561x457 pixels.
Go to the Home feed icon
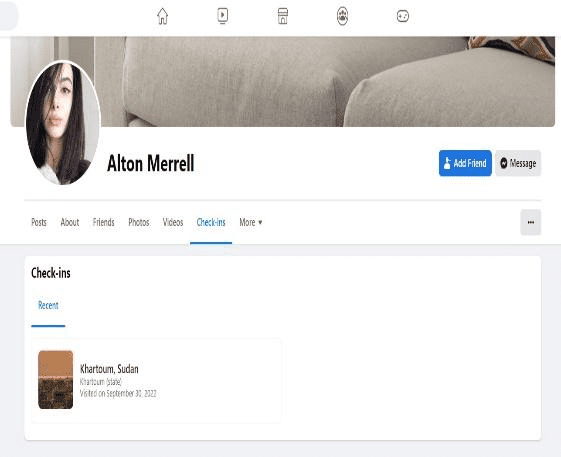[x=162, y=16]
